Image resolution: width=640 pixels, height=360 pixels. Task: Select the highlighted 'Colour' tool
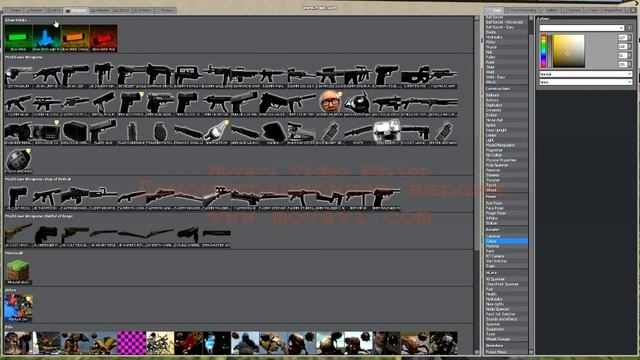point(506,241)
